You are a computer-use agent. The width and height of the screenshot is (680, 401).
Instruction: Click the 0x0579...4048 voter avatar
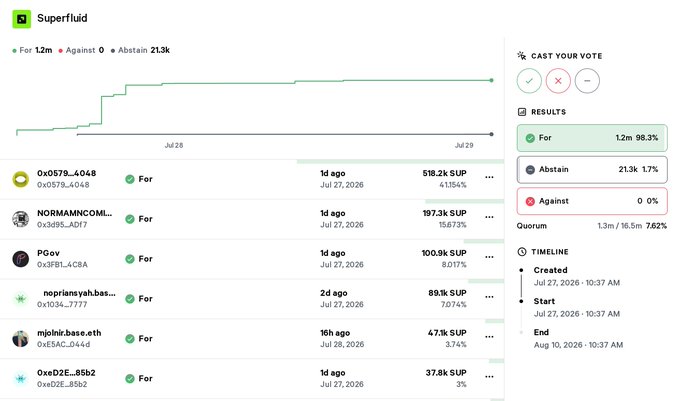coord(20,179)
